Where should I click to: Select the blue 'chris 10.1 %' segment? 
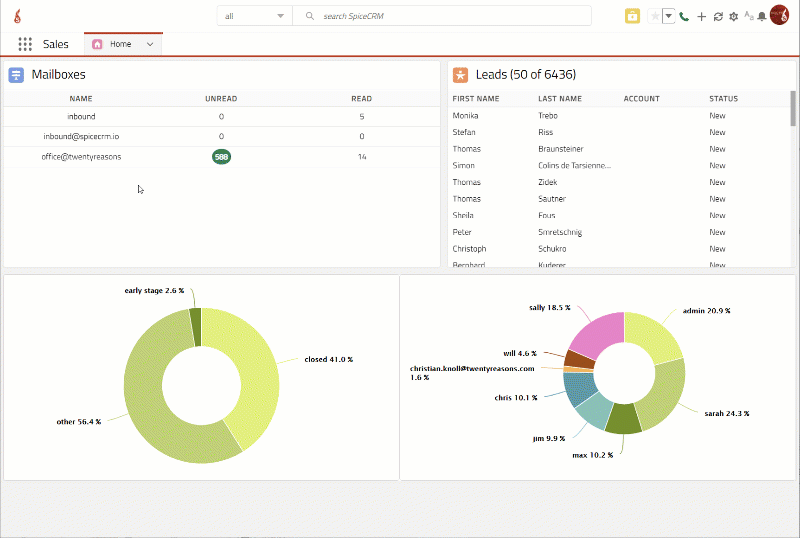pos(579,388)
